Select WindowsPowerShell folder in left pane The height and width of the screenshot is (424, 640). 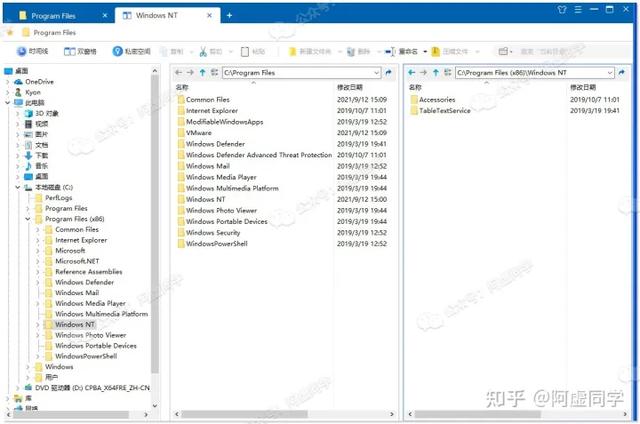pos(213,244)
